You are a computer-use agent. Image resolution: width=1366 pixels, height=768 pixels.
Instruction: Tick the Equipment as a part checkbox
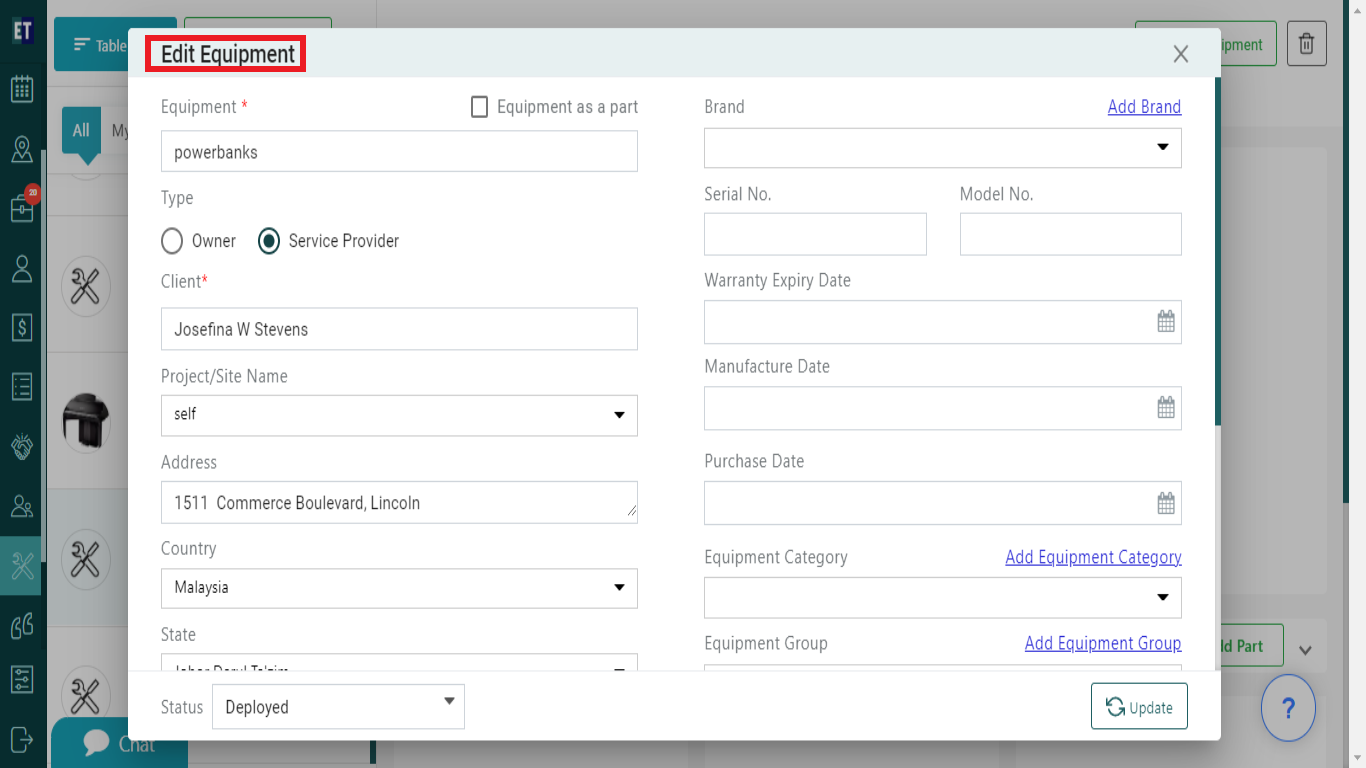479,107
